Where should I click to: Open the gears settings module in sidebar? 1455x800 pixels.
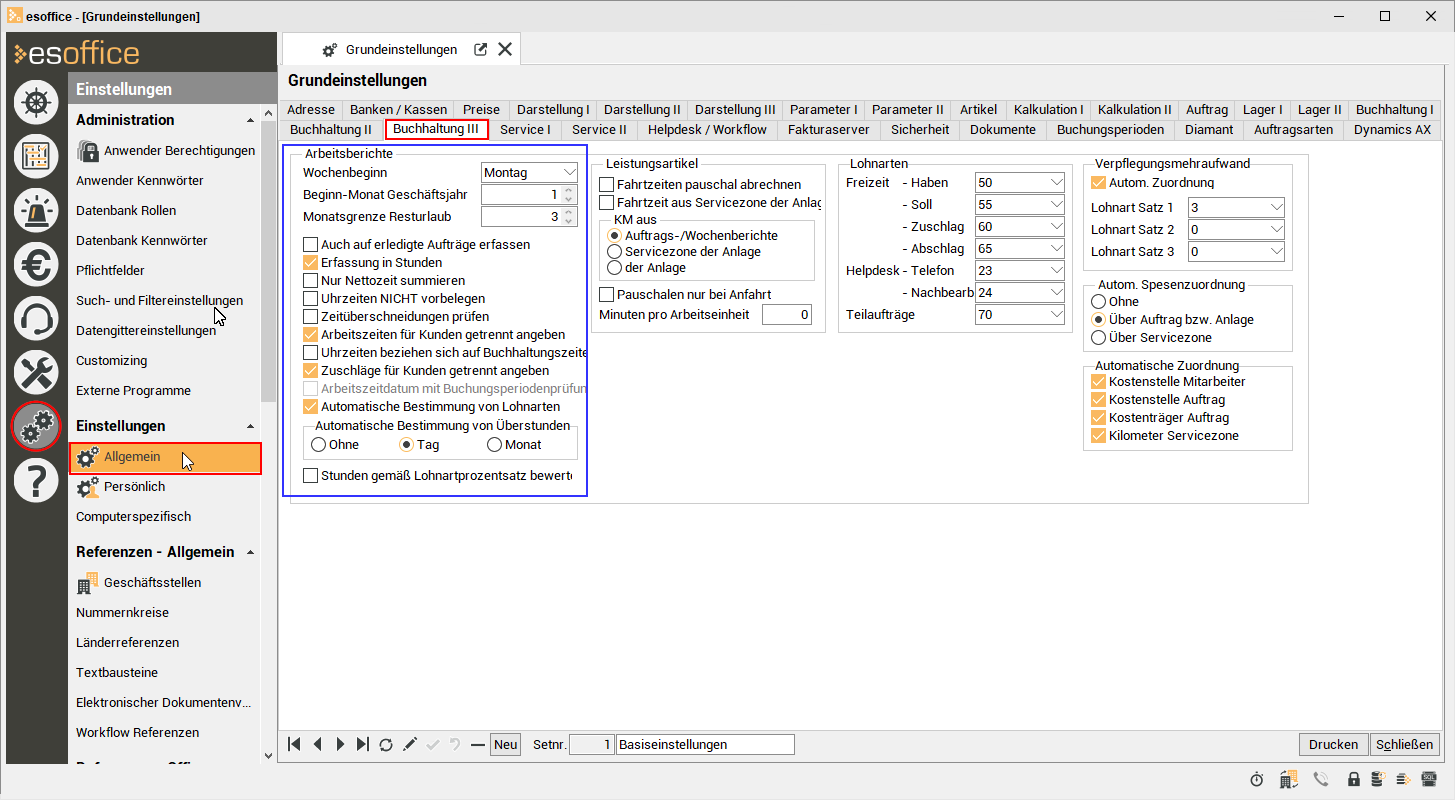coord(36,427)
